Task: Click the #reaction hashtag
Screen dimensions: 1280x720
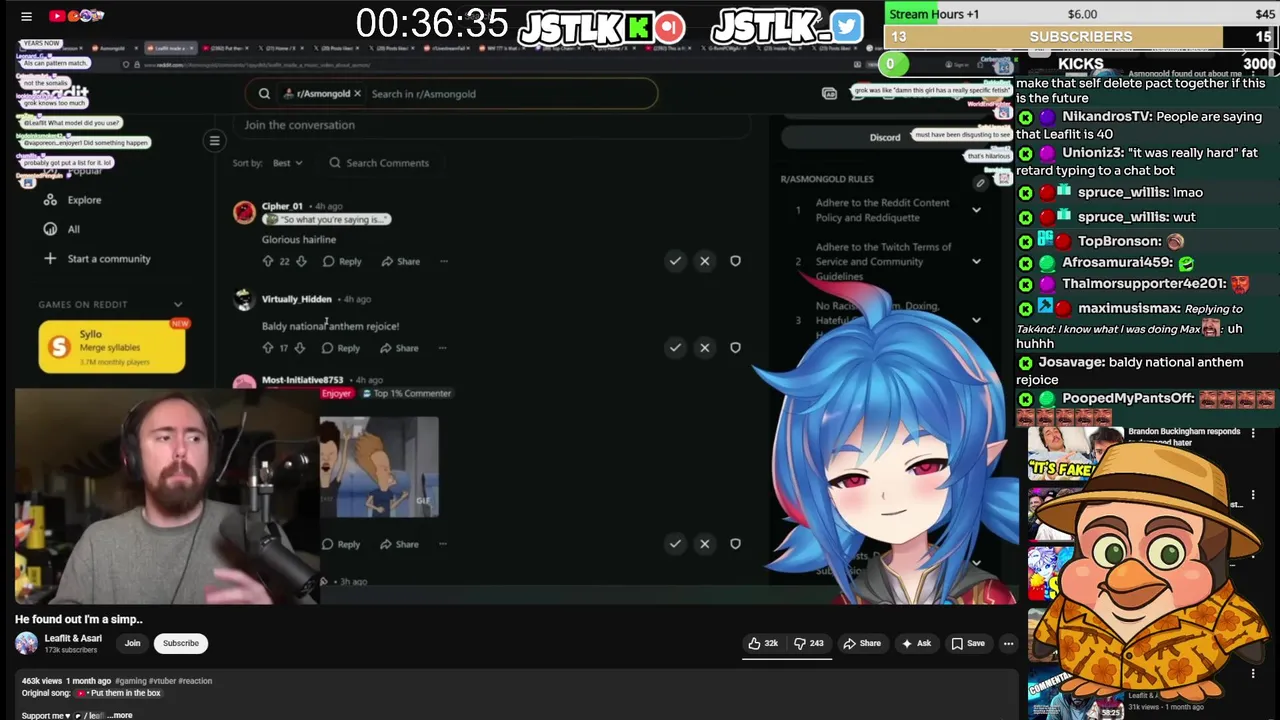Action: click(195, 681)
